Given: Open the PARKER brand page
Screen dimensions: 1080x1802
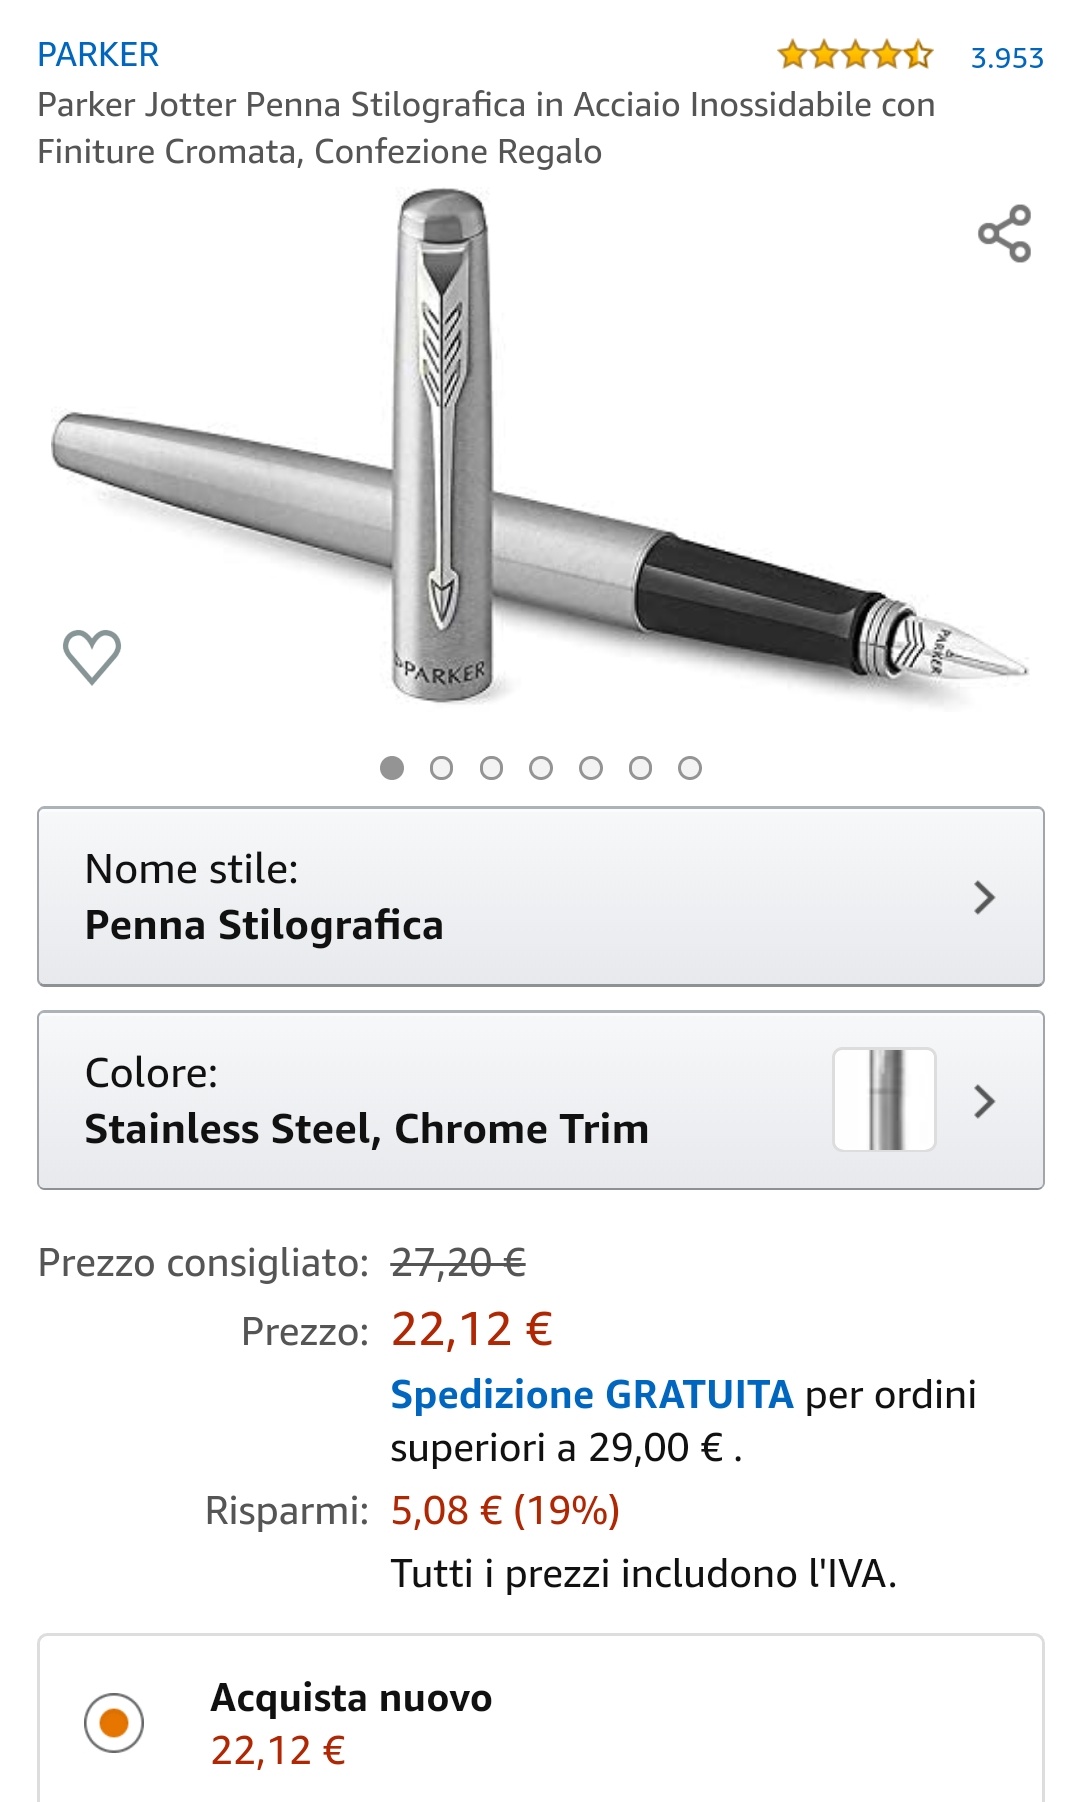Looking at the screenshot, I should [98, 55].
